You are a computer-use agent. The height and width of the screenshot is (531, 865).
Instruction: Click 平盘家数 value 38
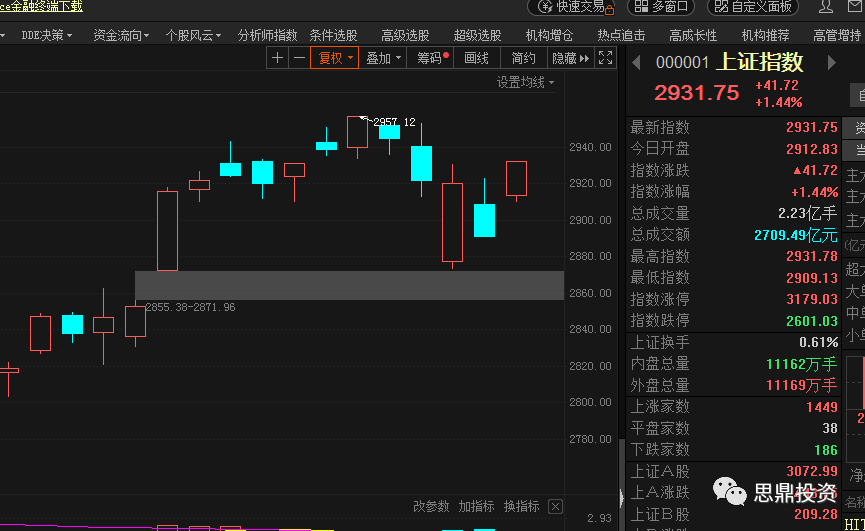coord(830,428)
